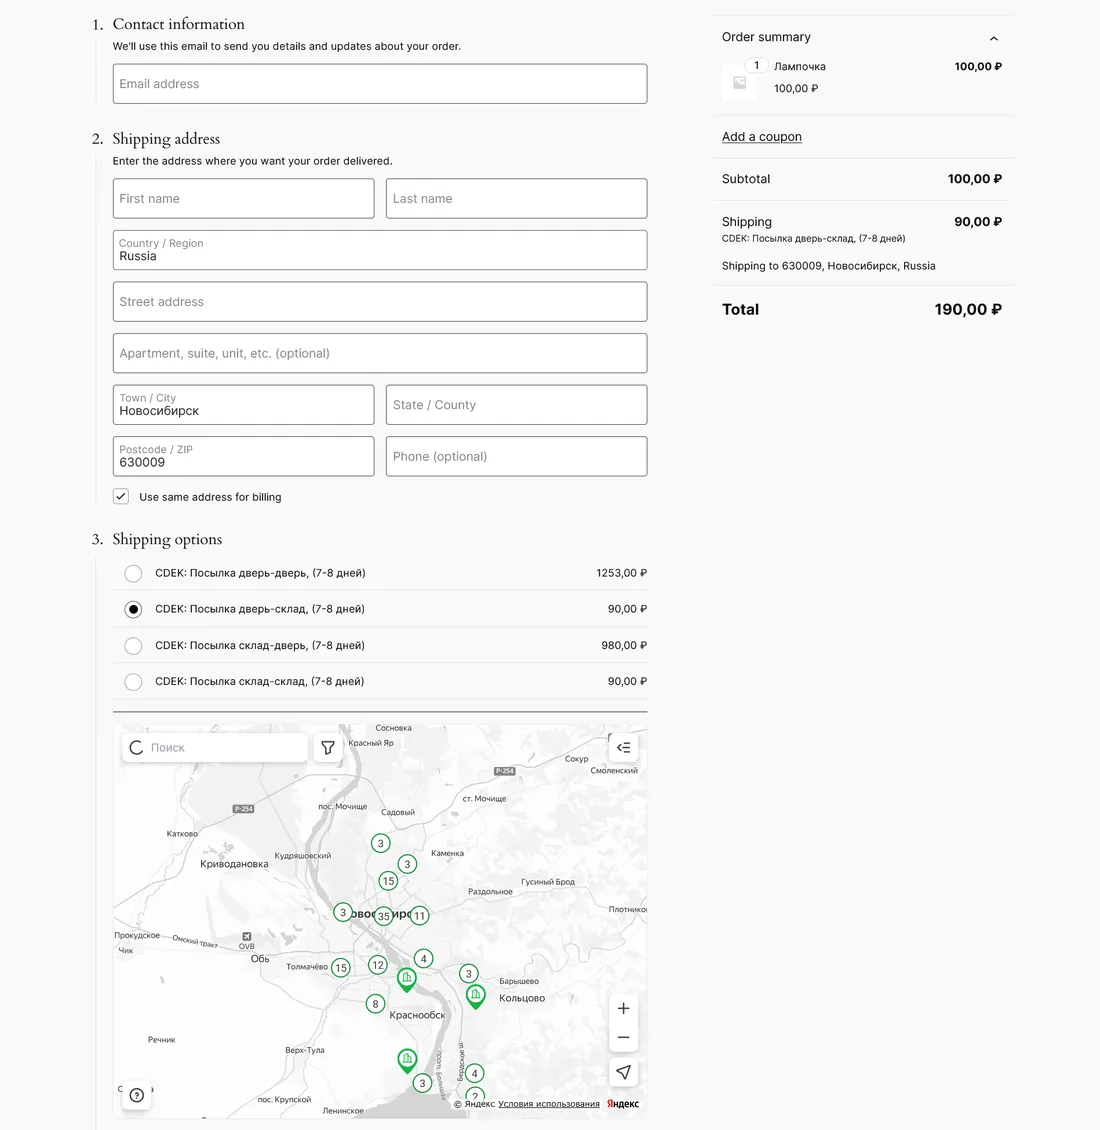Focus the Apartment, suite, unit field
1100x1130 pixels.
(380, 353)
